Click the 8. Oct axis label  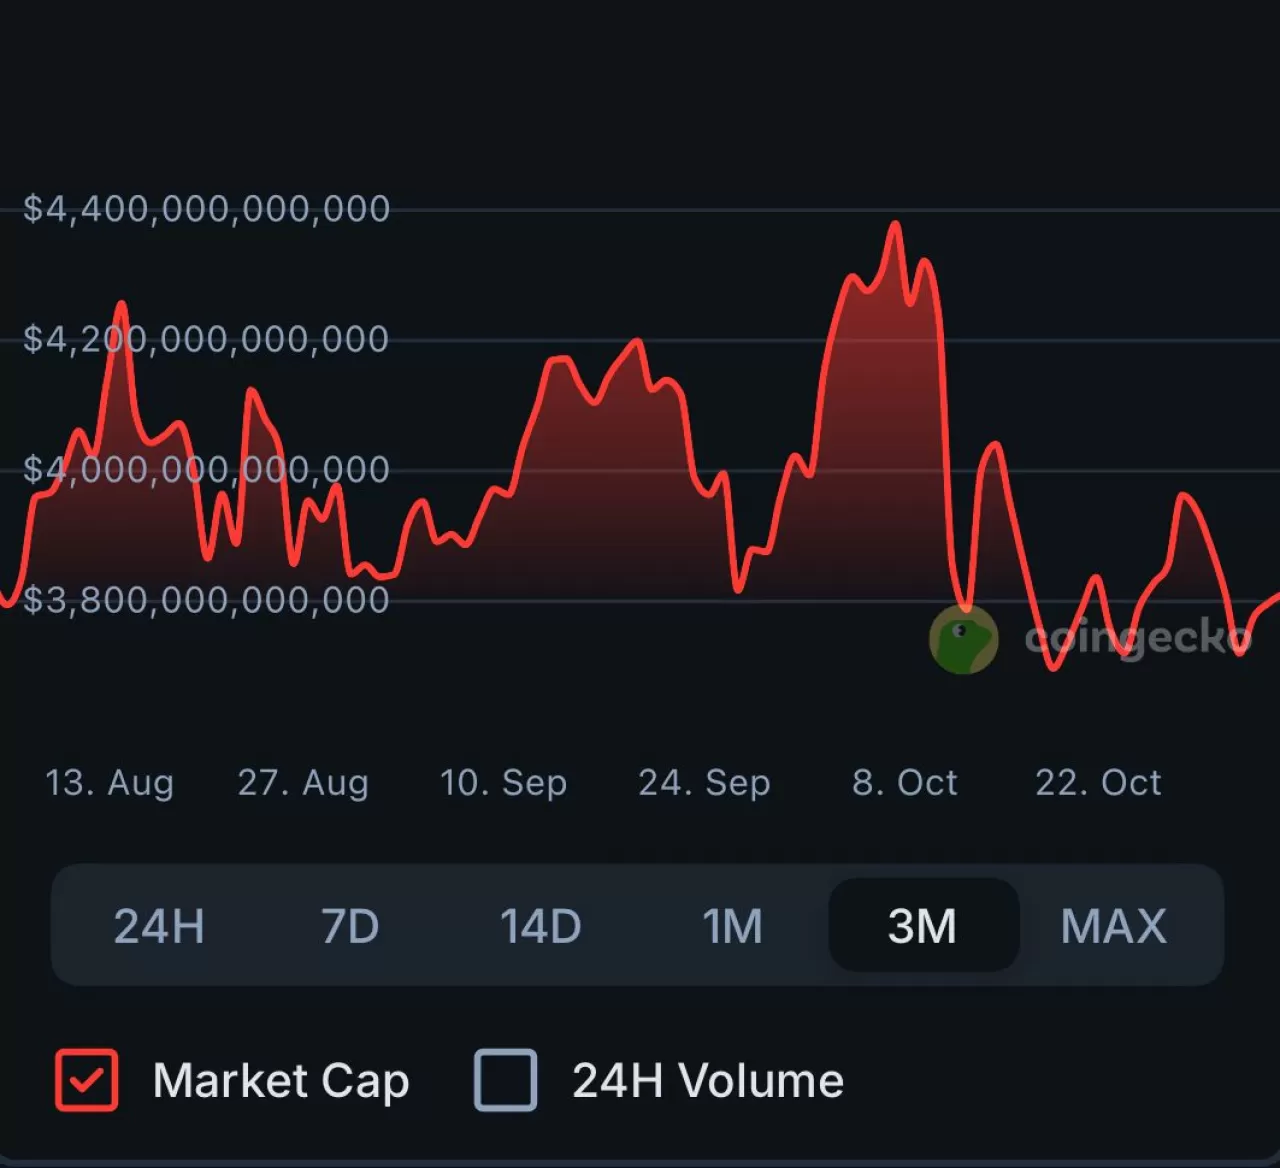pos(904,783)
